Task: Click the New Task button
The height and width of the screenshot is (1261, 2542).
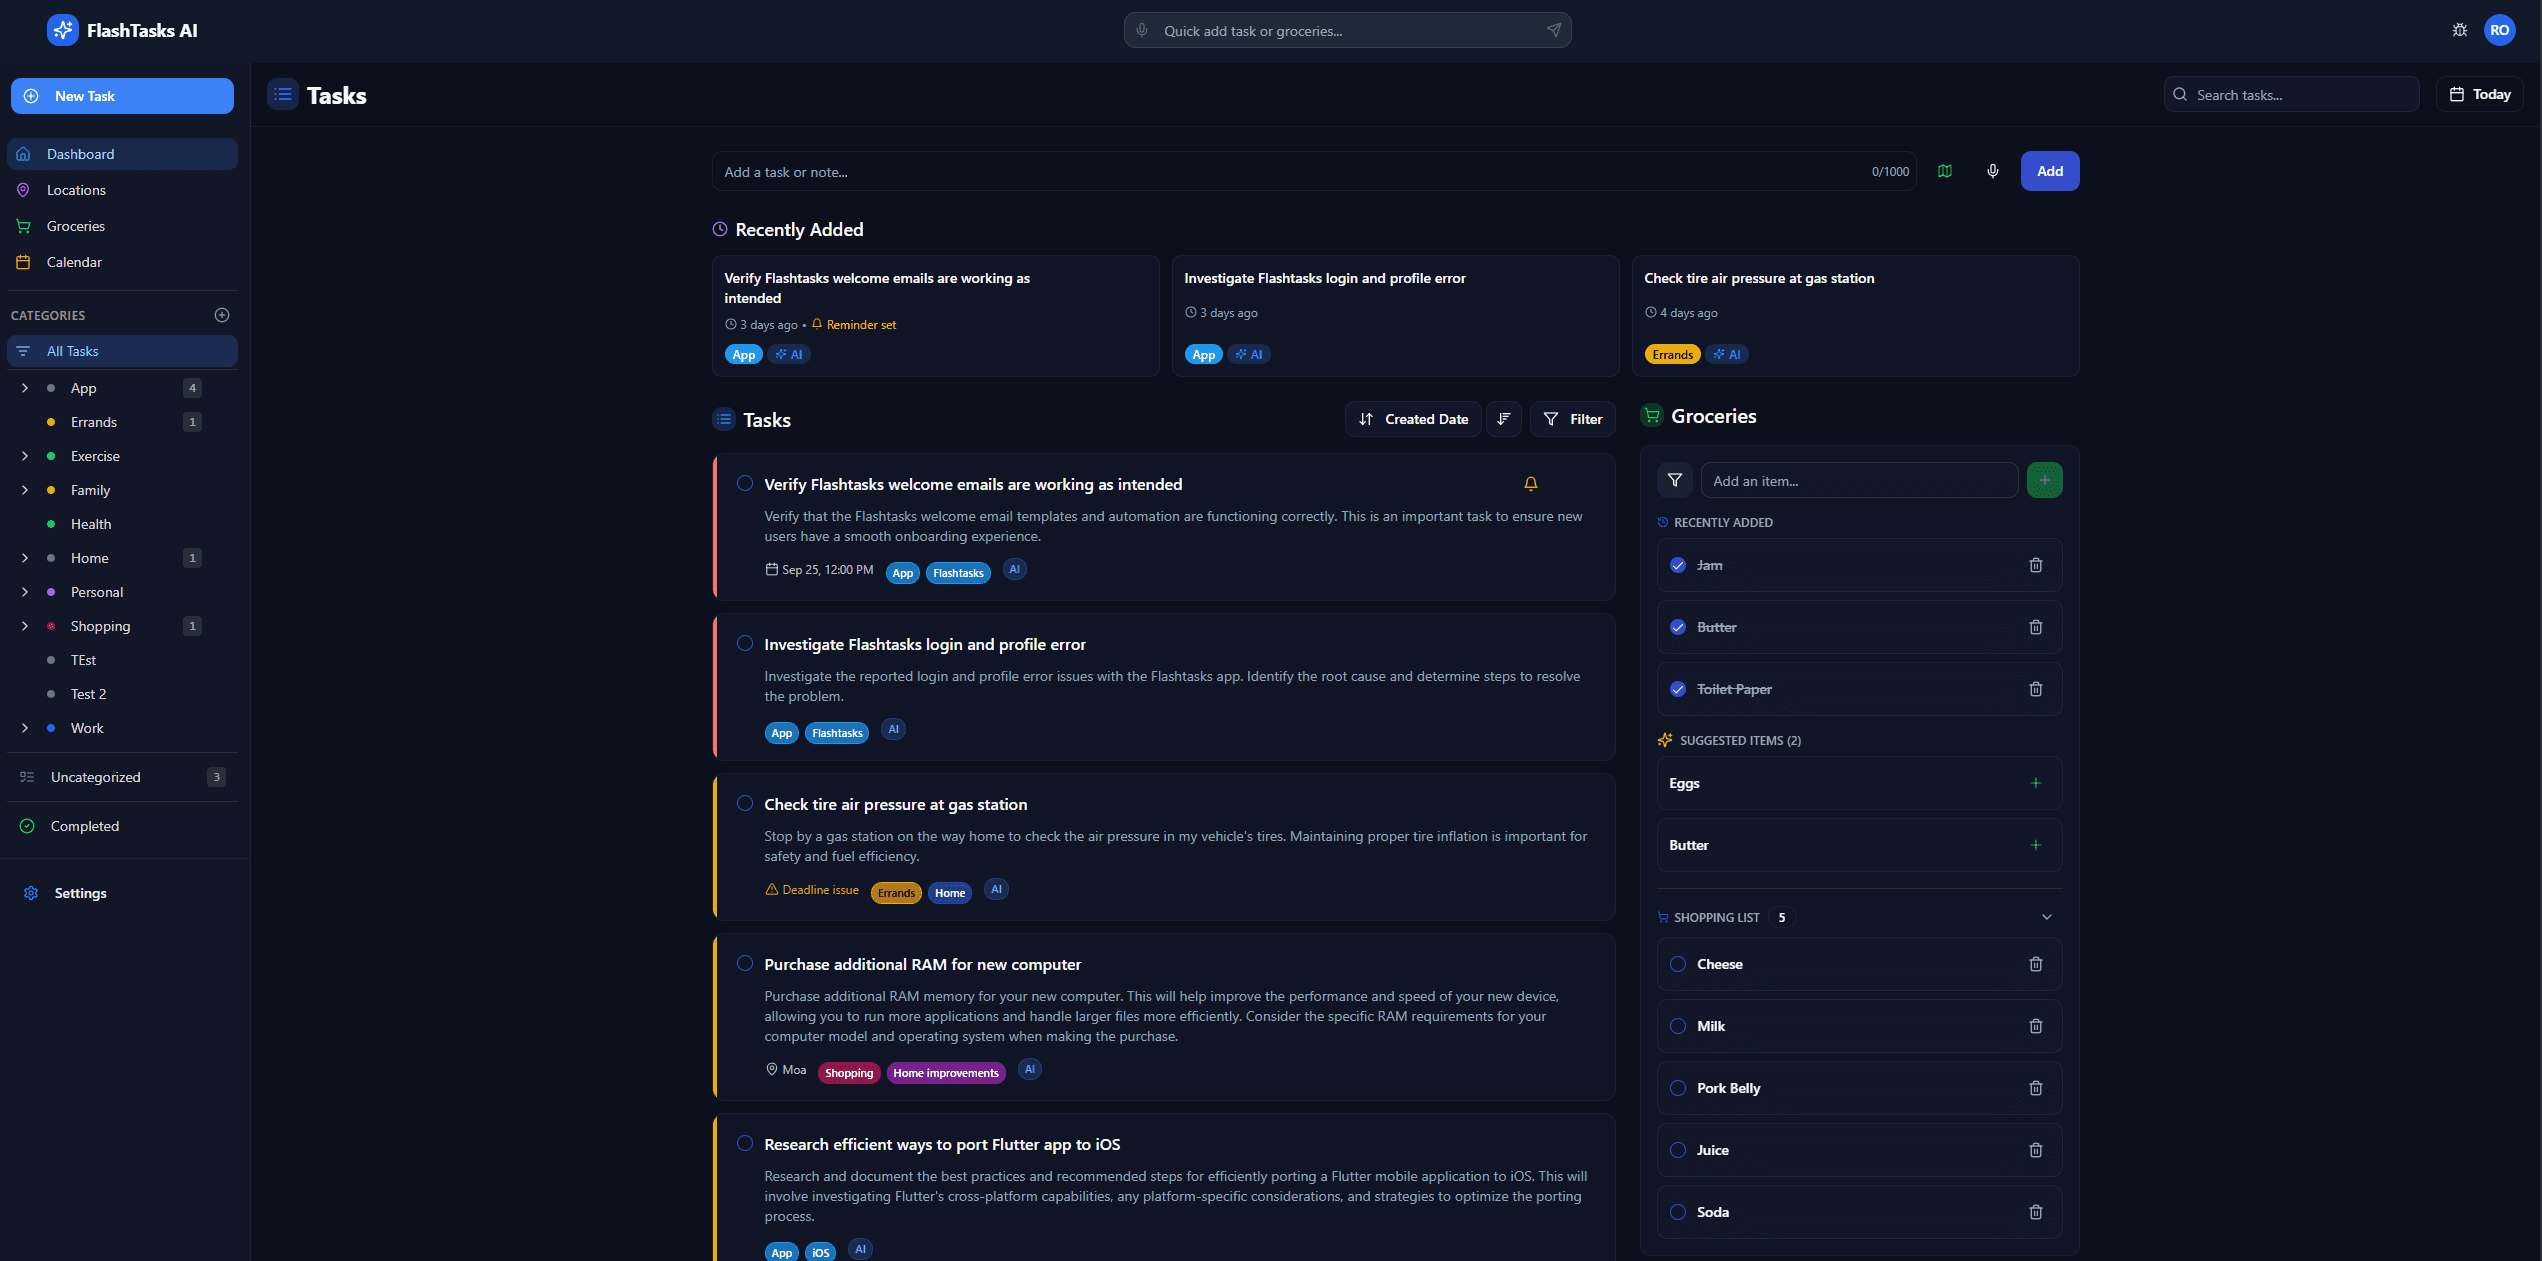Action: (x=122, y=96)
